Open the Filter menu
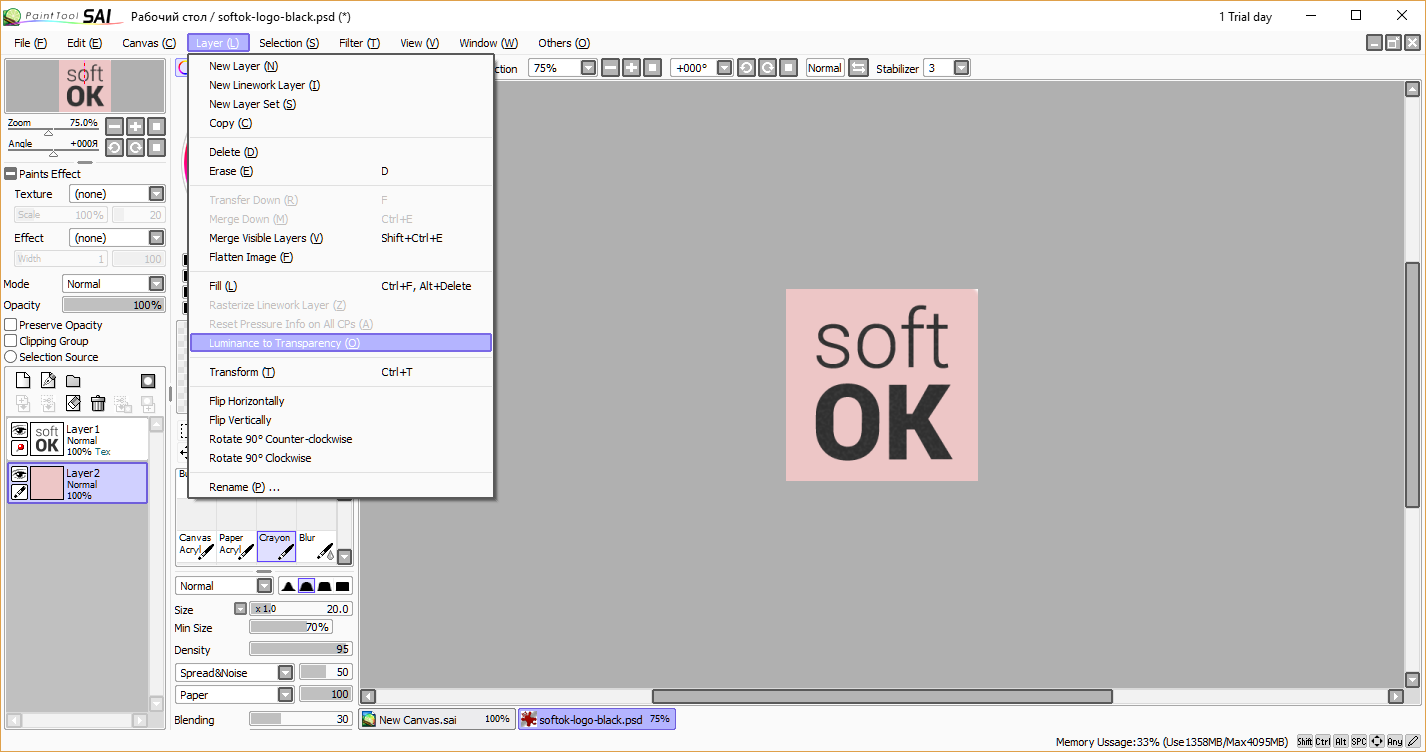The height and width of the screenshot is (752, 1426). [x=359, y=43]
